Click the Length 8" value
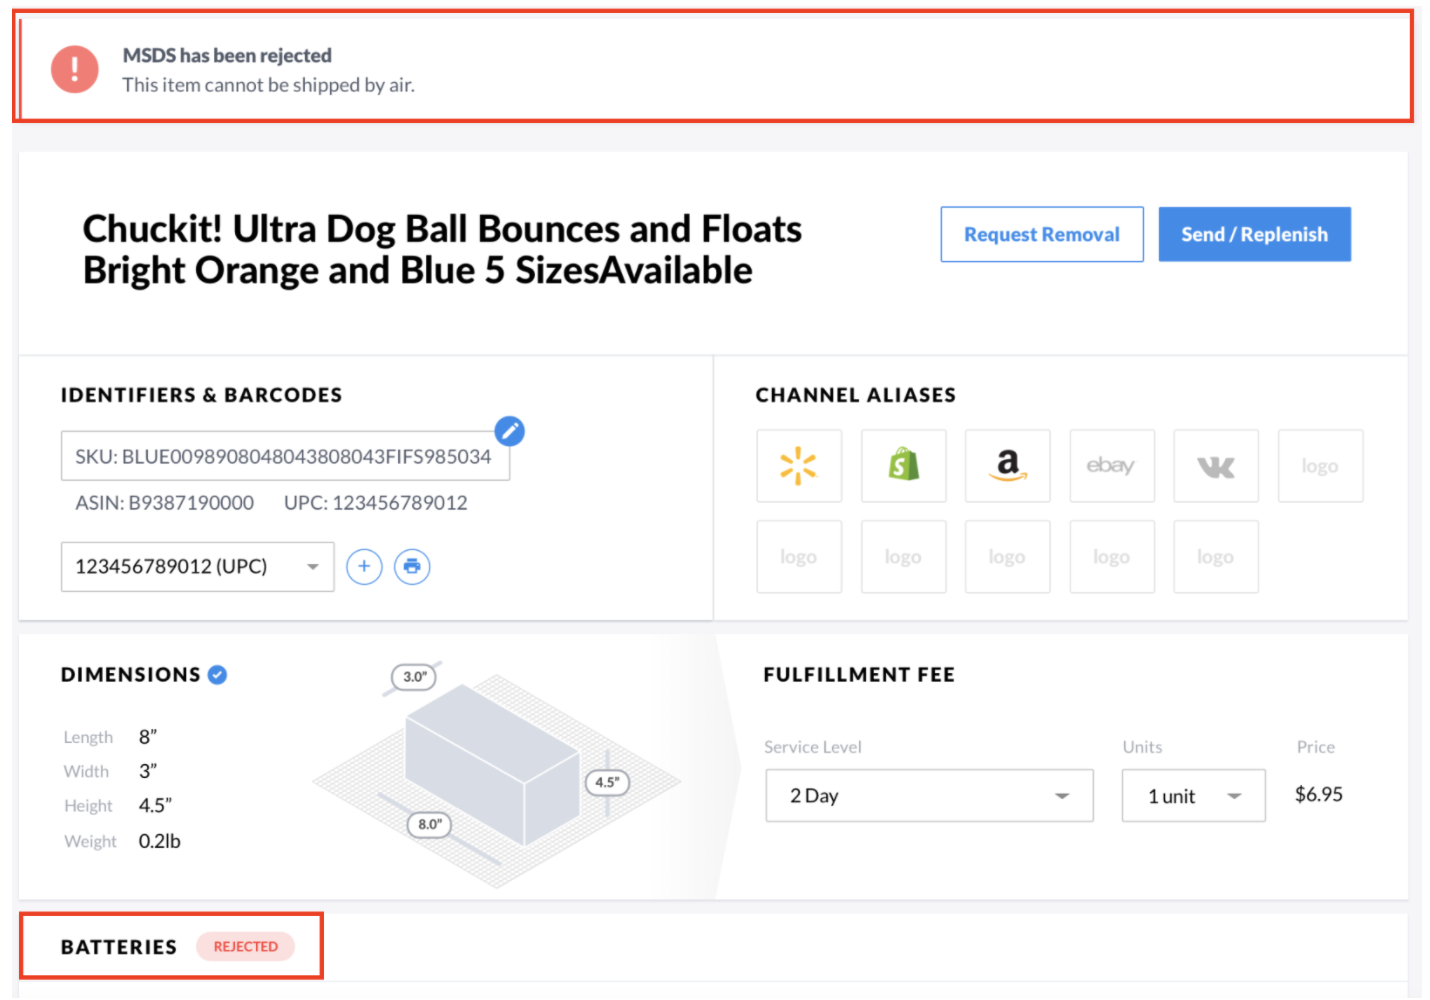Image resolution: width=1430 pixels, height=1000 pixels. (x=148, y=738)
